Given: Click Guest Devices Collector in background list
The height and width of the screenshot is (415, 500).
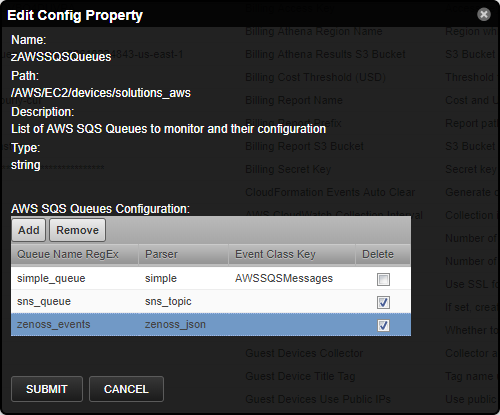Looking at the screenshot, I should [x=304, y=353].
